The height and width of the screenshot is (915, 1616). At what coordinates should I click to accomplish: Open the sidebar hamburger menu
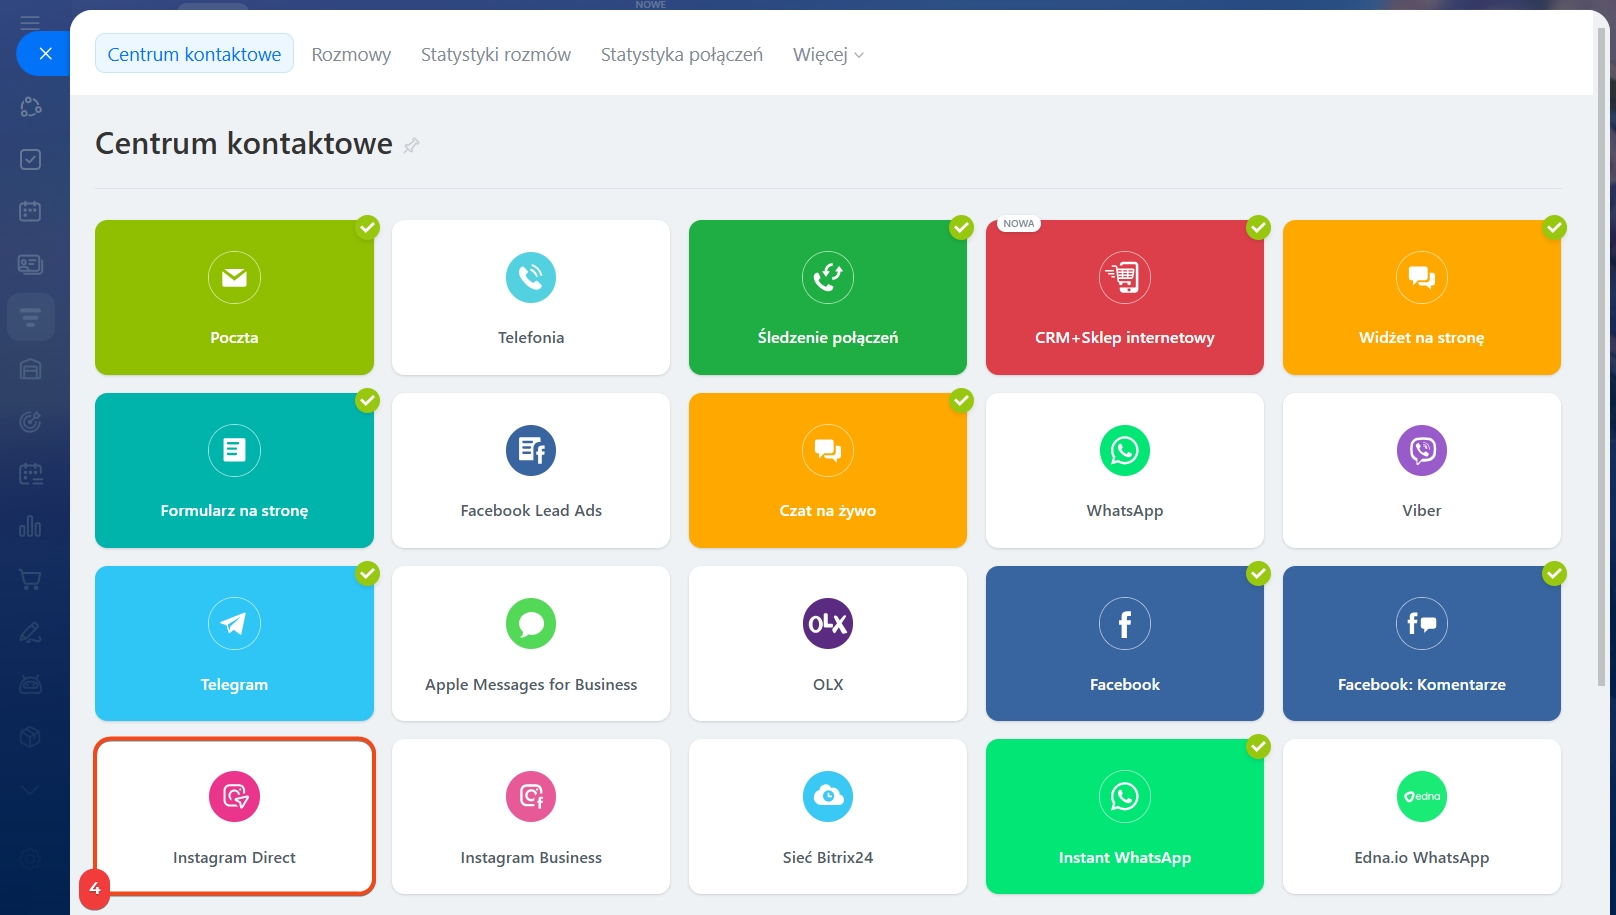click(30, 21)
